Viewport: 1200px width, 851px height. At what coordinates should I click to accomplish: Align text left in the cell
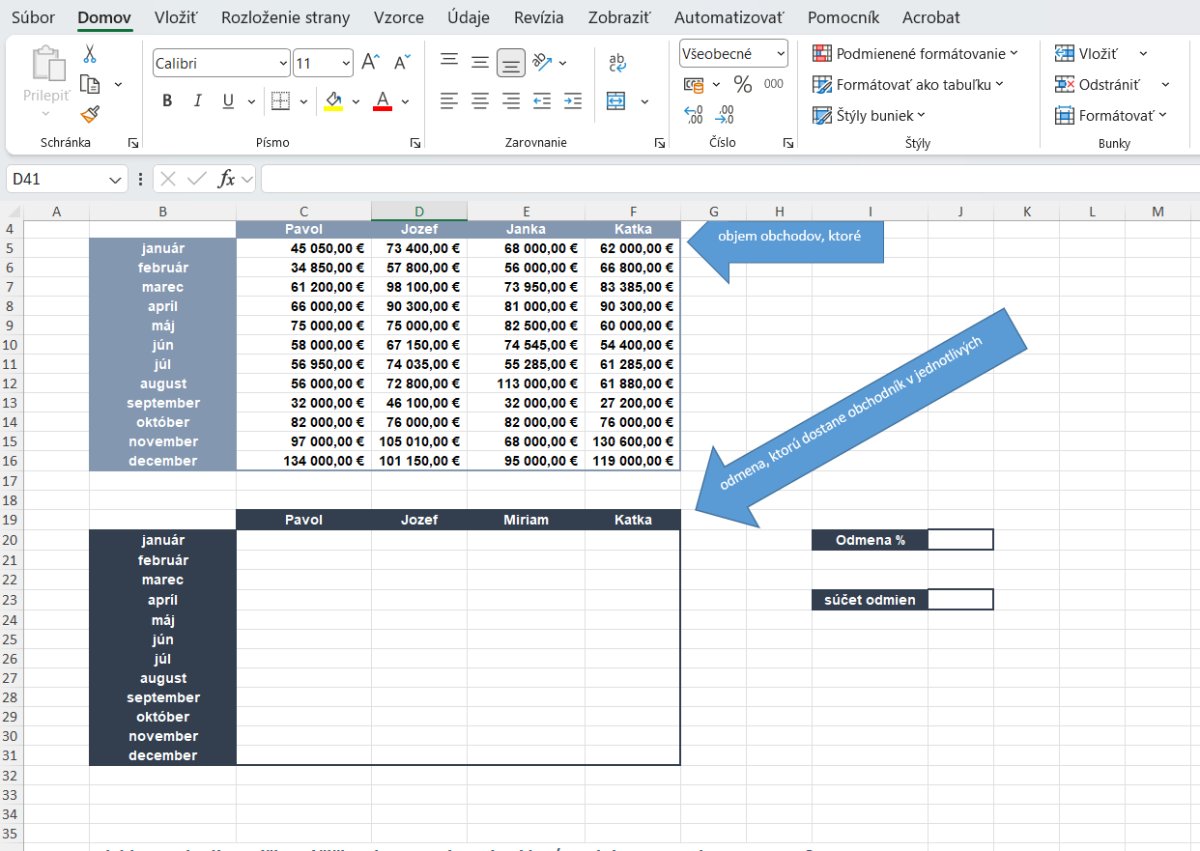coord(450,101)
